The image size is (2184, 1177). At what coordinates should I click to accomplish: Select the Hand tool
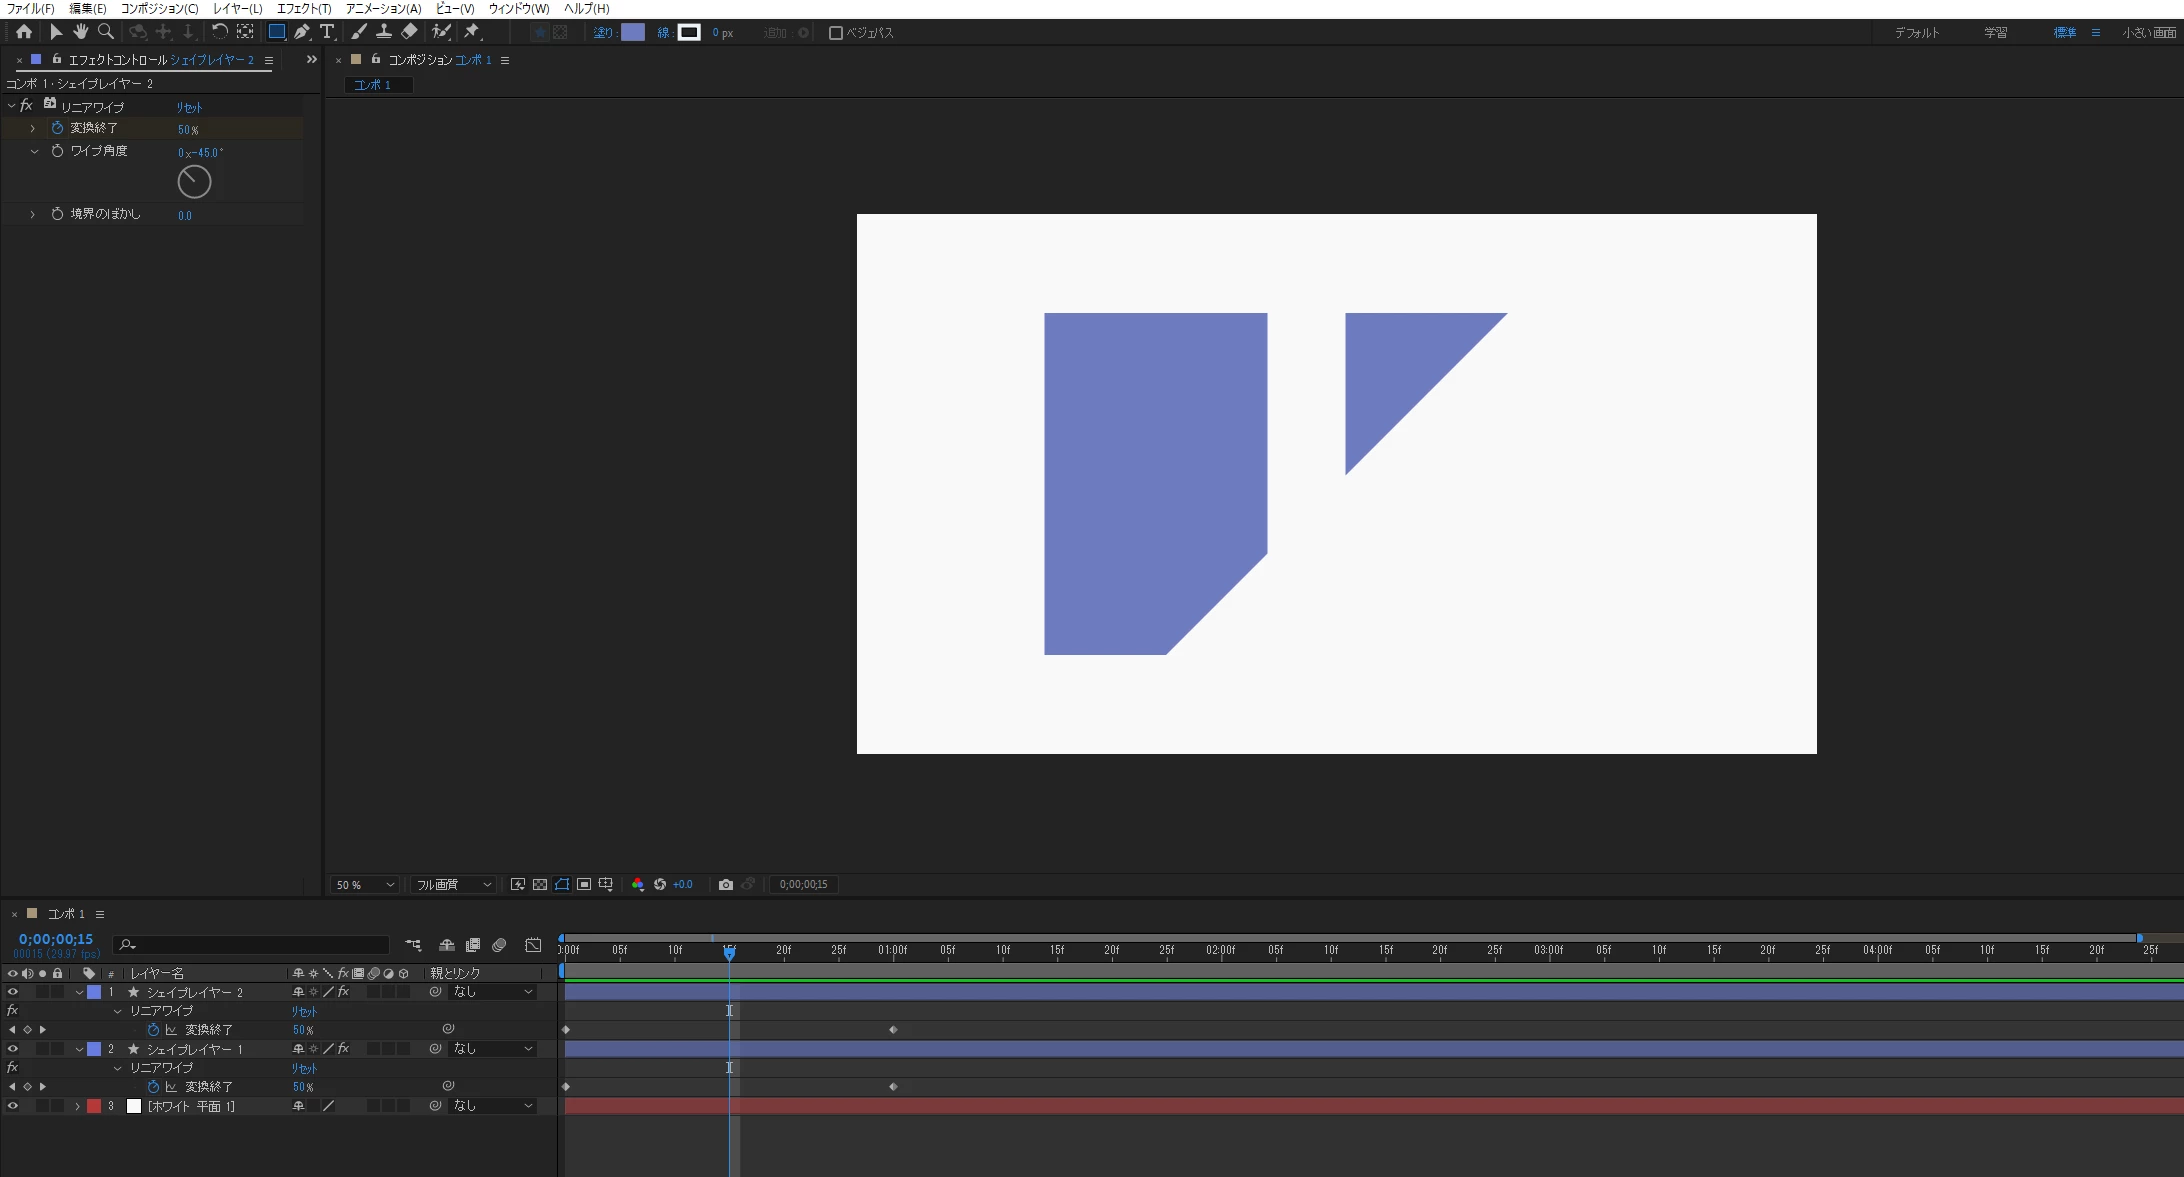81,32
